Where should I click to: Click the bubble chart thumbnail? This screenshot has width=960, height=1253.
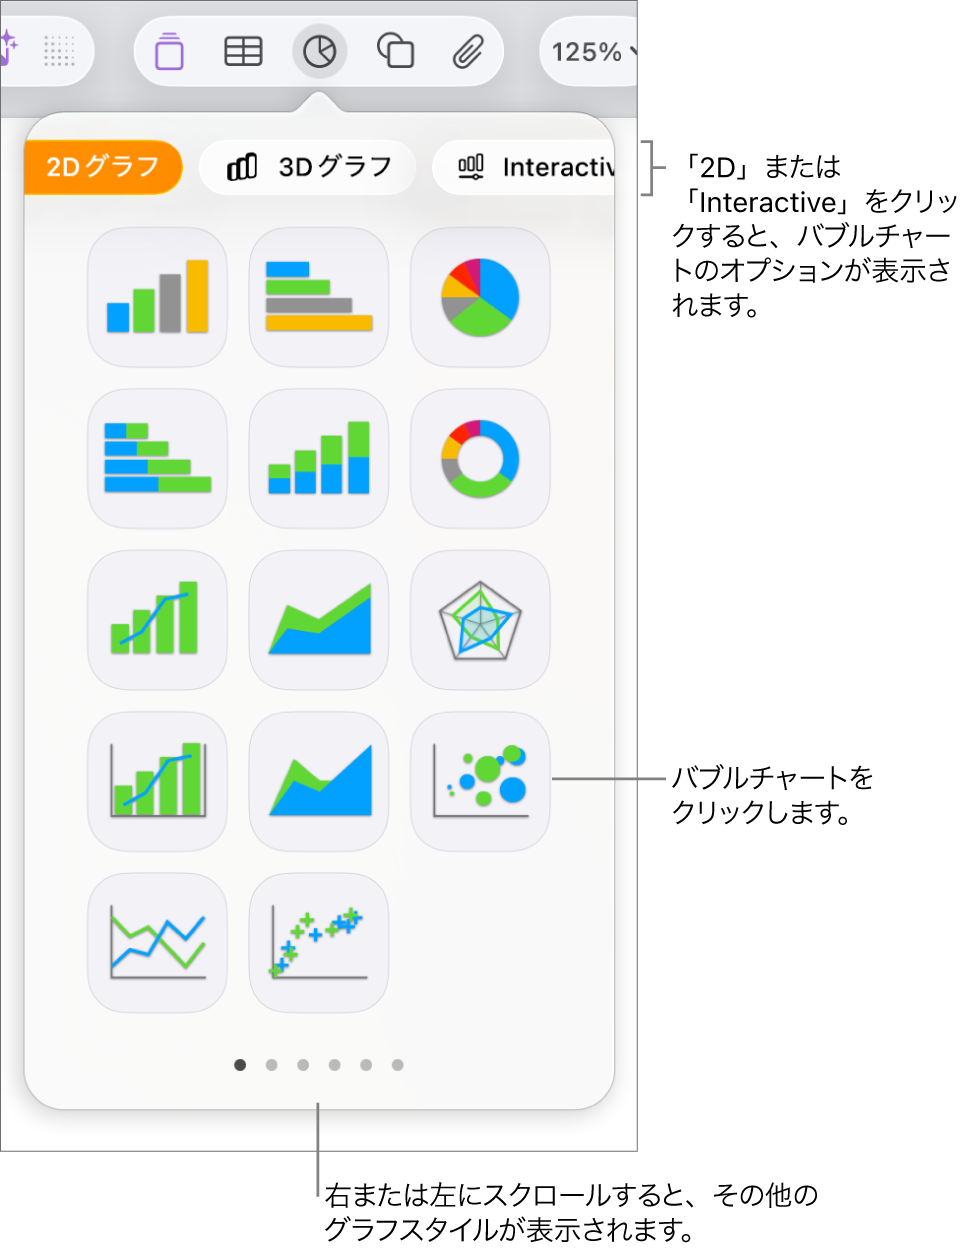pos(480,781)
